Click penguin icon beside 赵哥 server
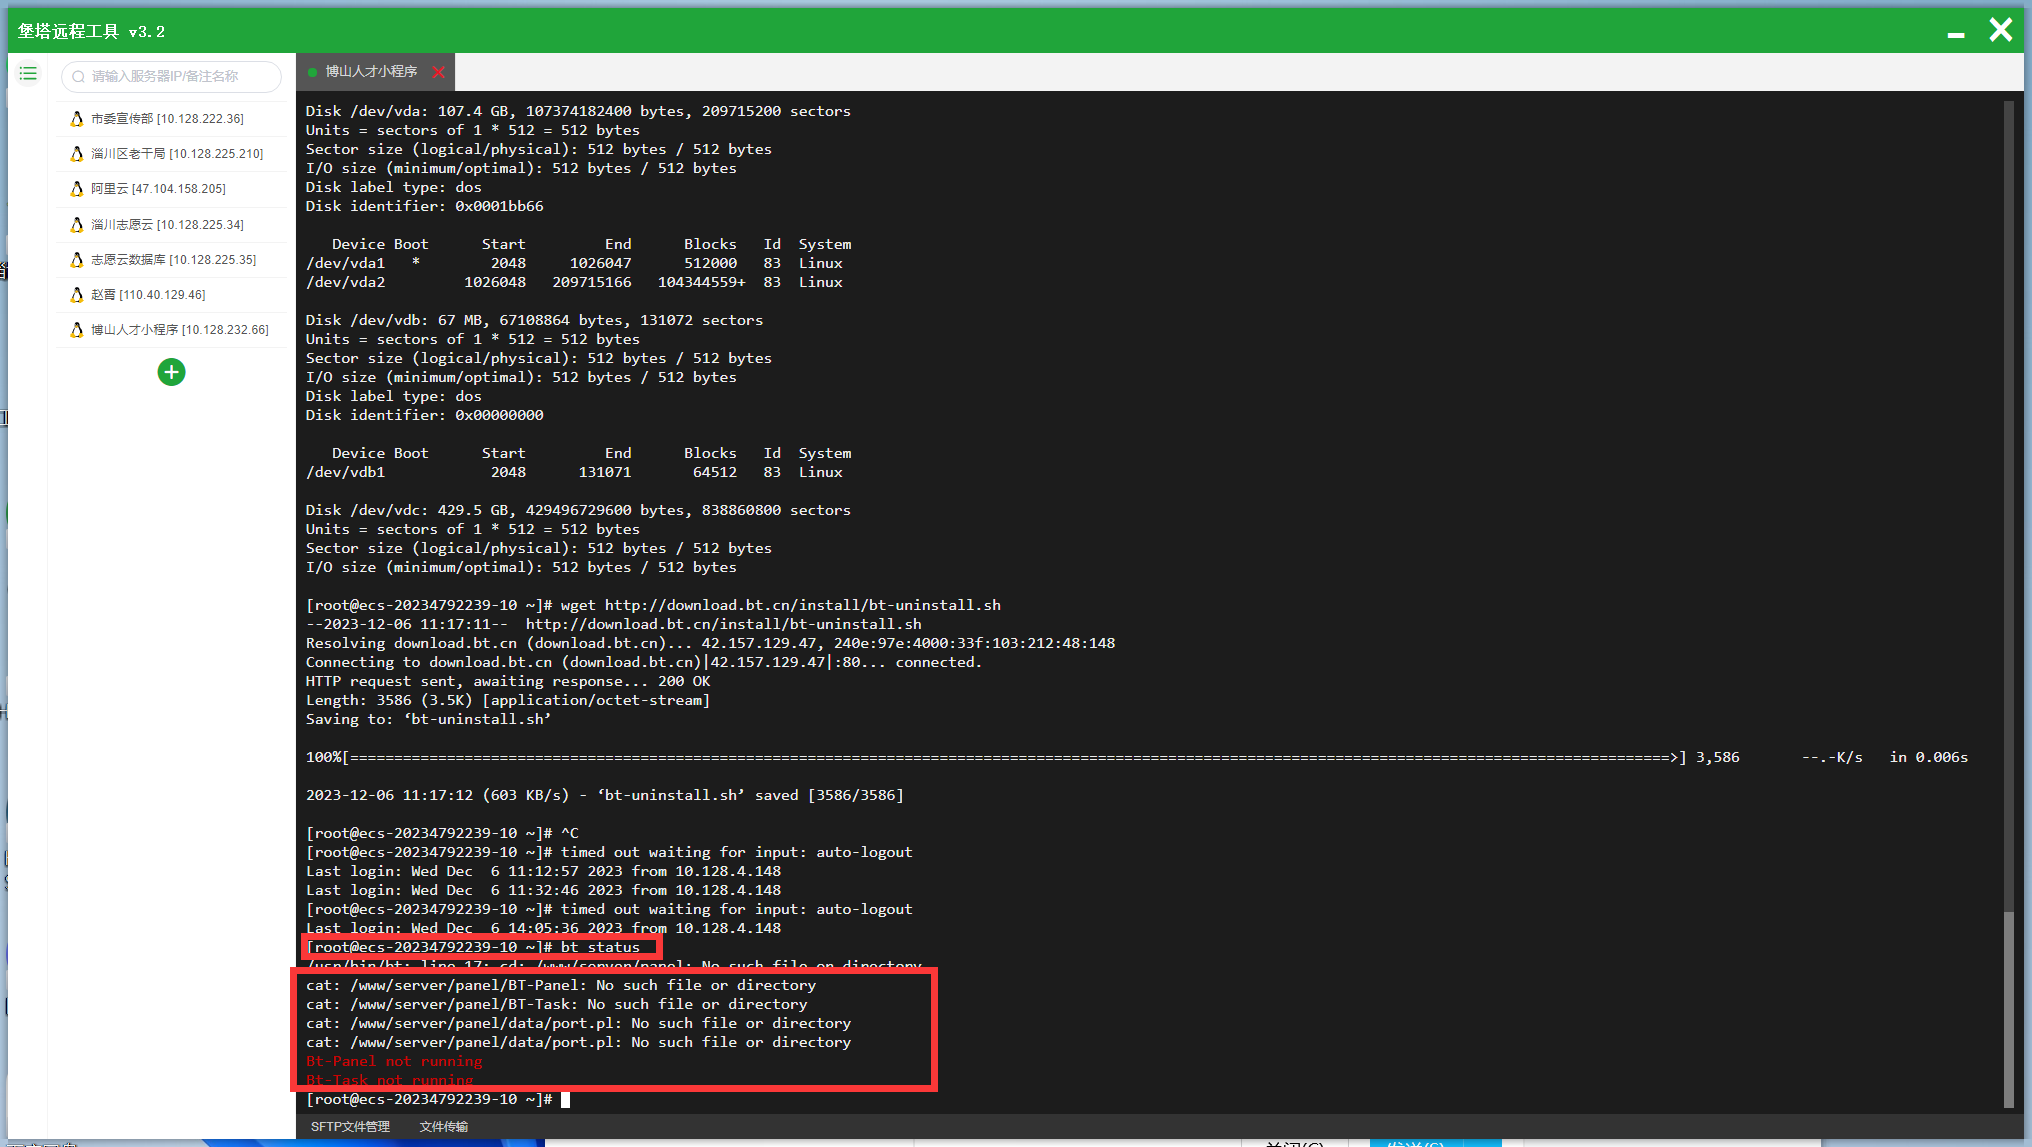This screenshot has width=2032, height=1147. click(x=77, y=295)
